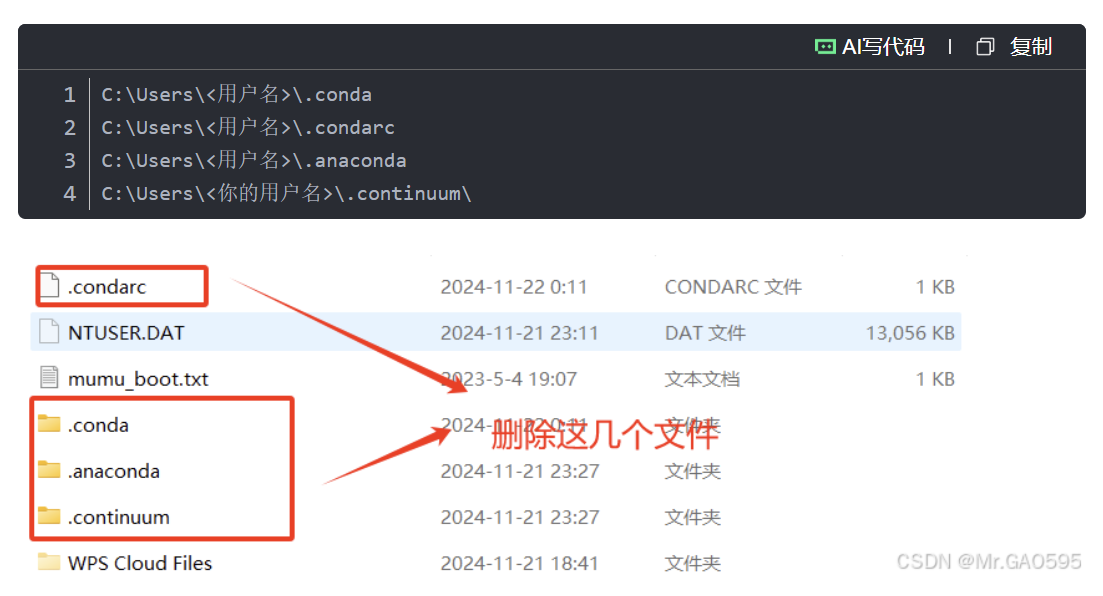This screenshot has height=596, width=1103.
Task: Click the .condarc file icon
Action: 51,285
